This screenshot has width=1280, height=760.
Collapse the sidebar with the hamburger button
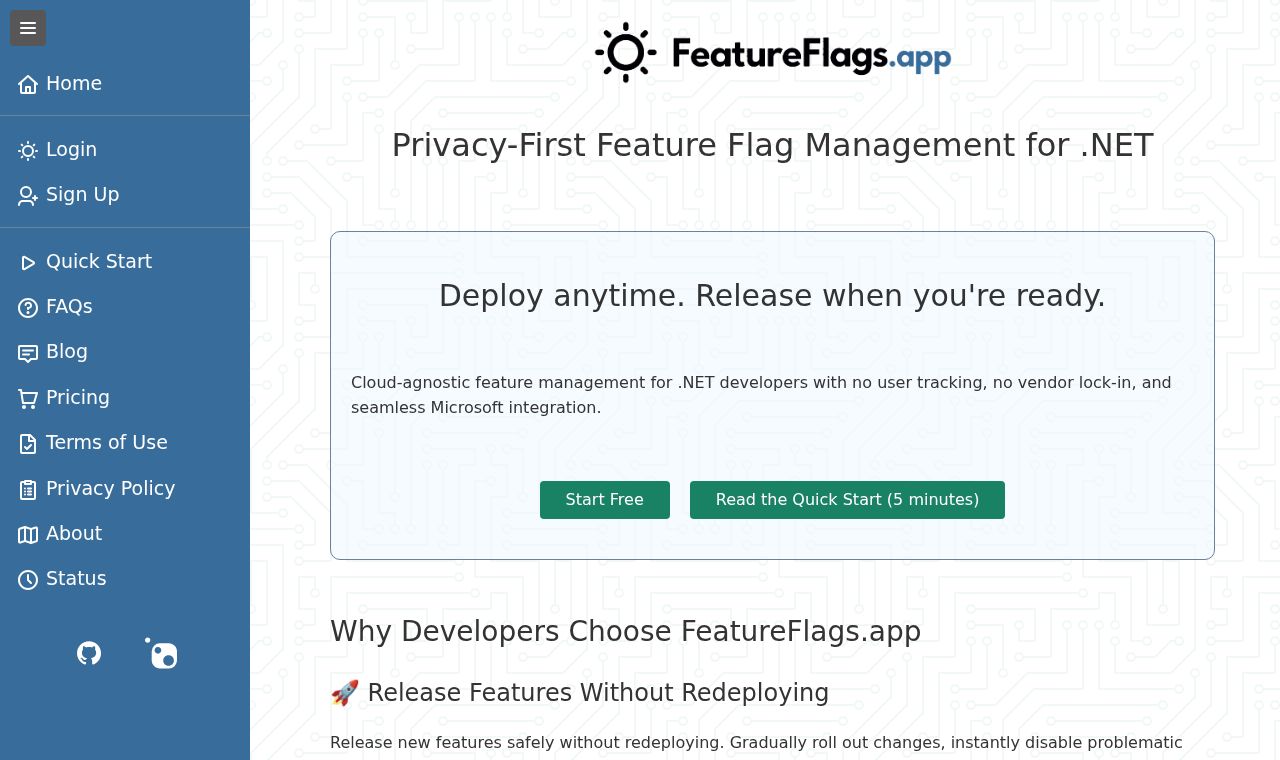pos(28,28)
